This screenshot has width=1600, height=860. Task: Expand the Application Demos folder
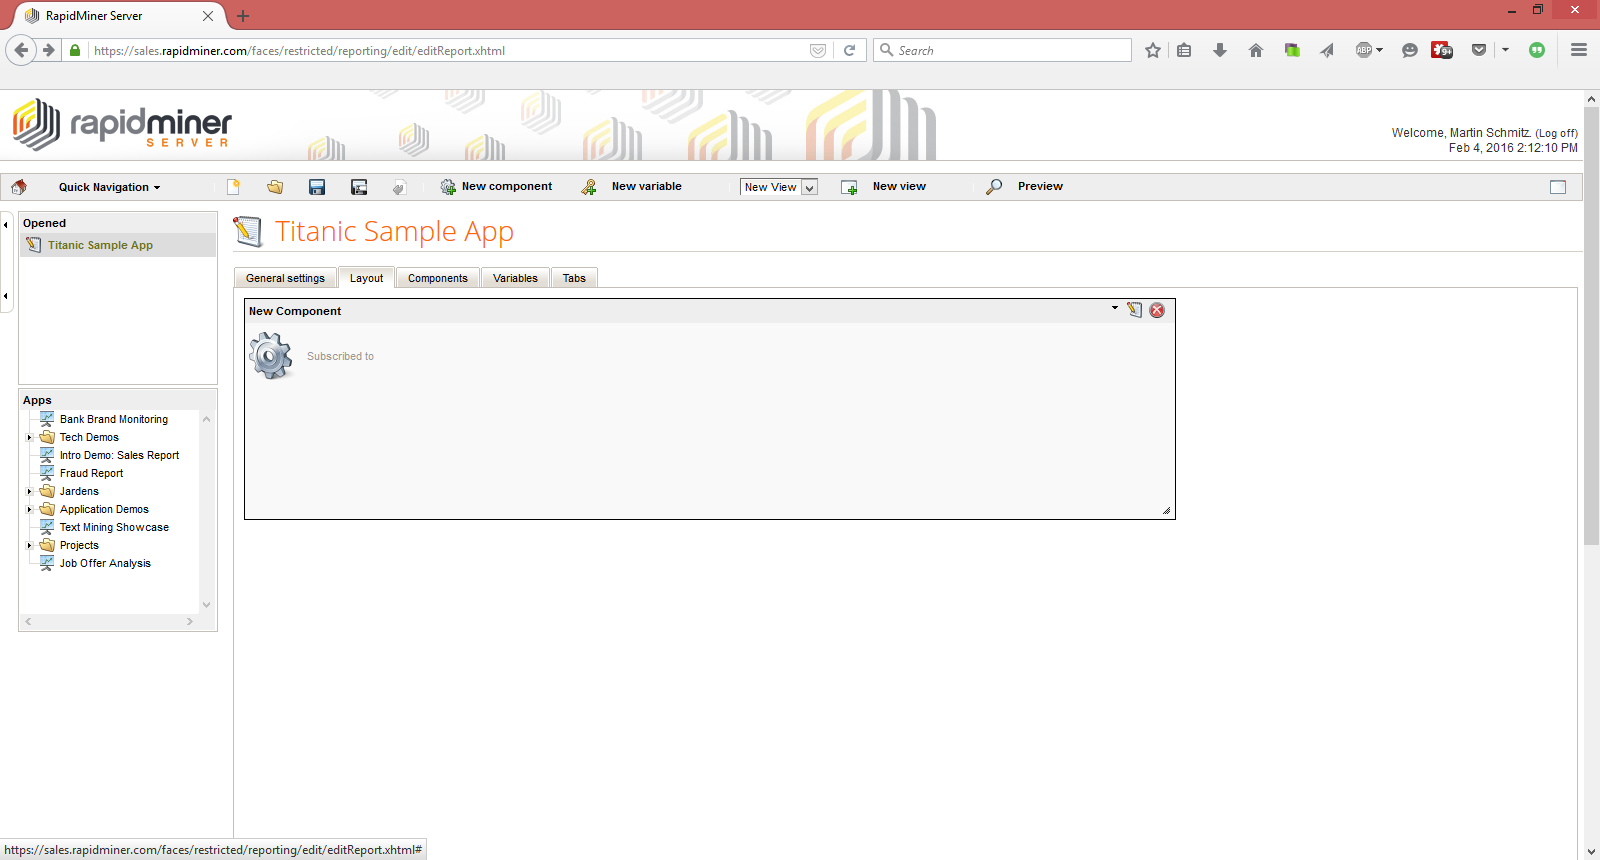pyautogui.click(x=29, y=509)
